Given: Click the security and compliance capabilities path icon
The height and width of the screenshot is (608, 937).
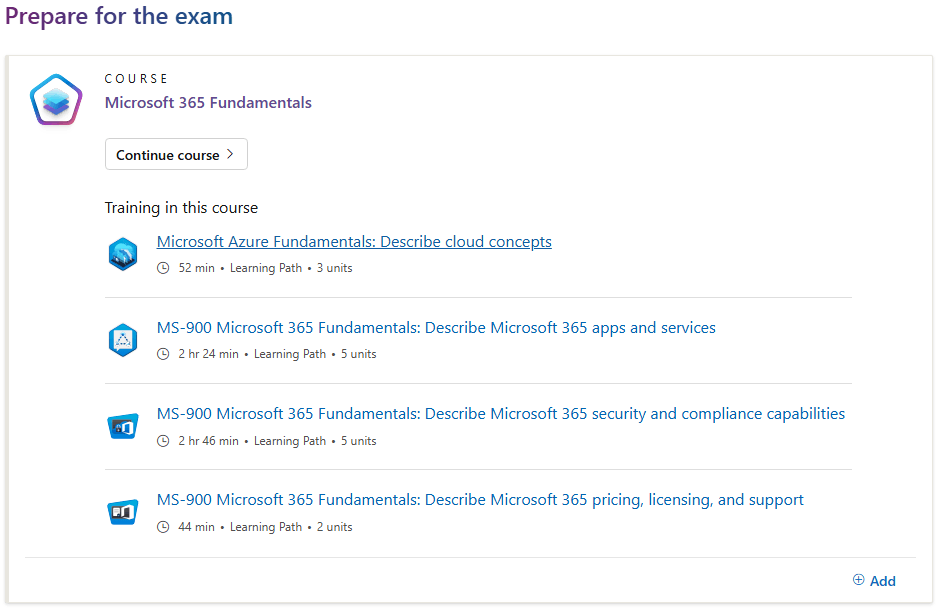Looking at the screenshot, I should click(x=123, y=426).
